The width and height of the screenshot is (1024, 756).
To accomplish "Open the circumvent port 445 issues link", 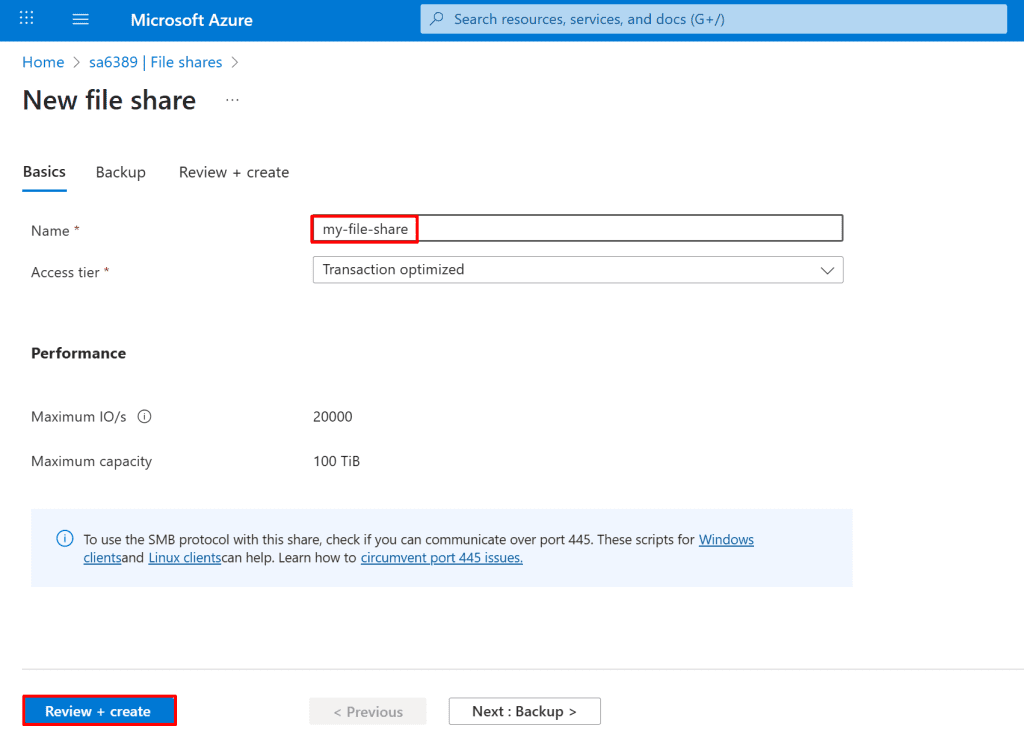I will click(x=441, y=558).
